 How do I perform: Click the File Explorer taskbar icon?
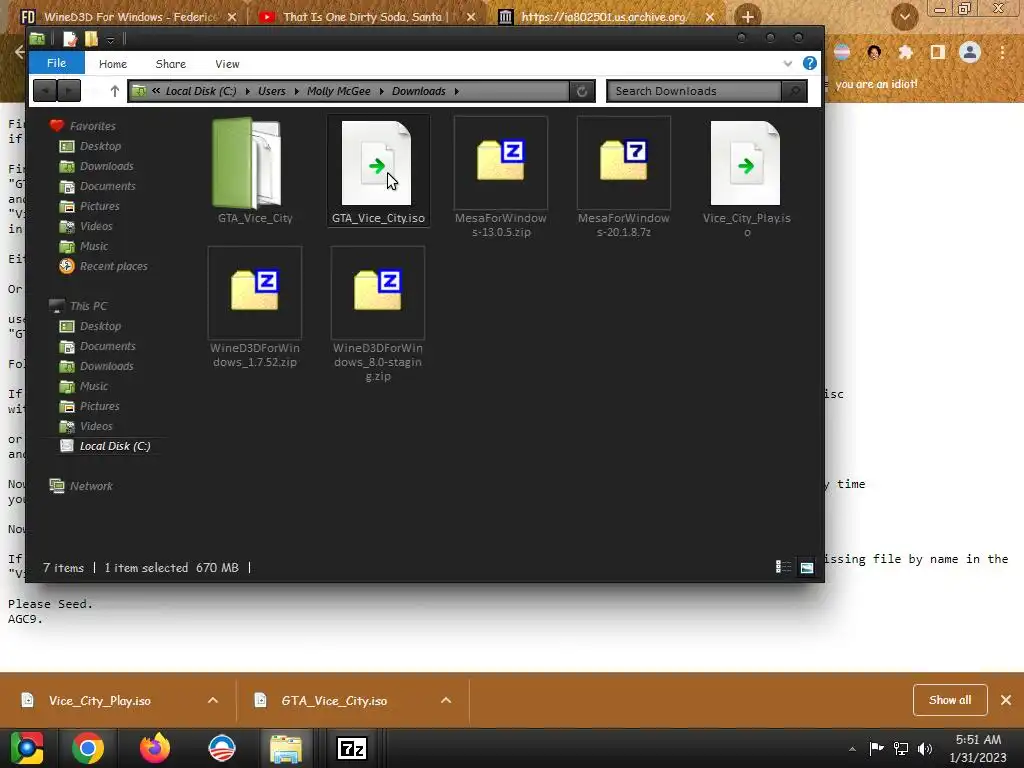tap(285, 748)
